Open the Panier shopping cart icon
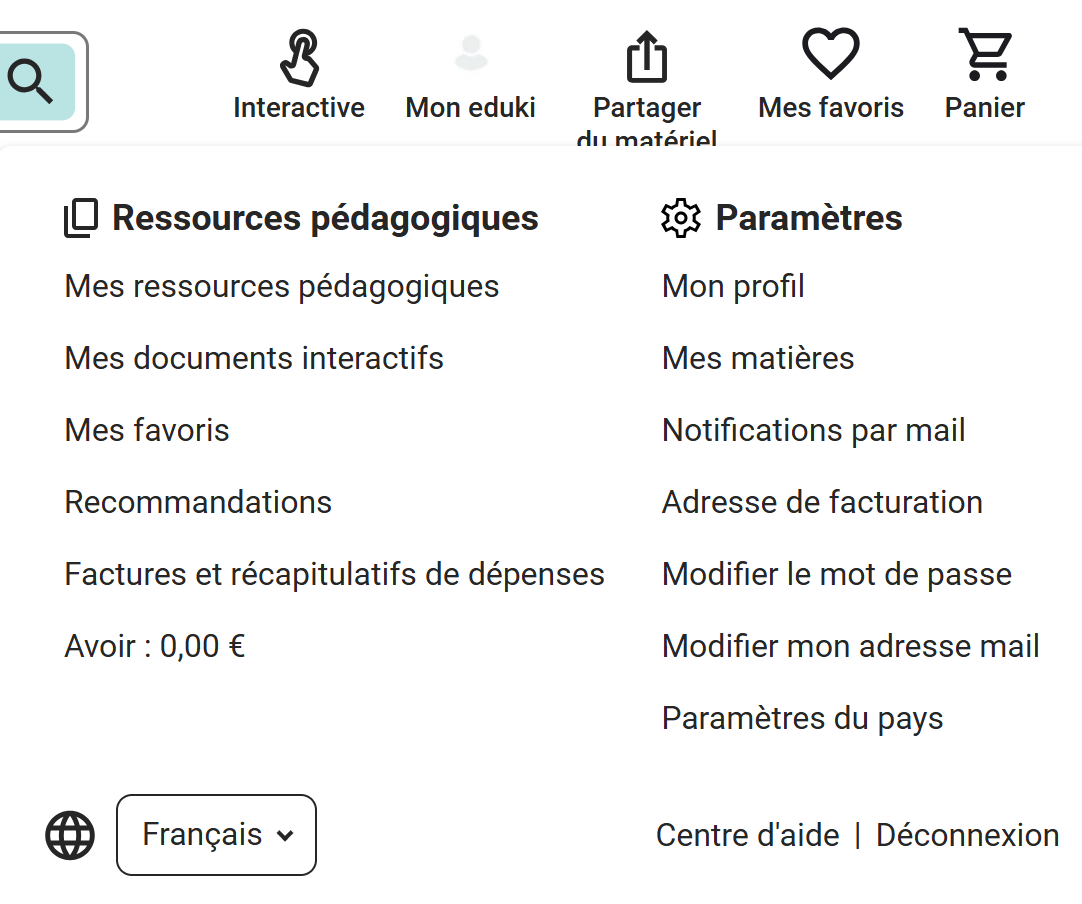 [x=984, y=55]
